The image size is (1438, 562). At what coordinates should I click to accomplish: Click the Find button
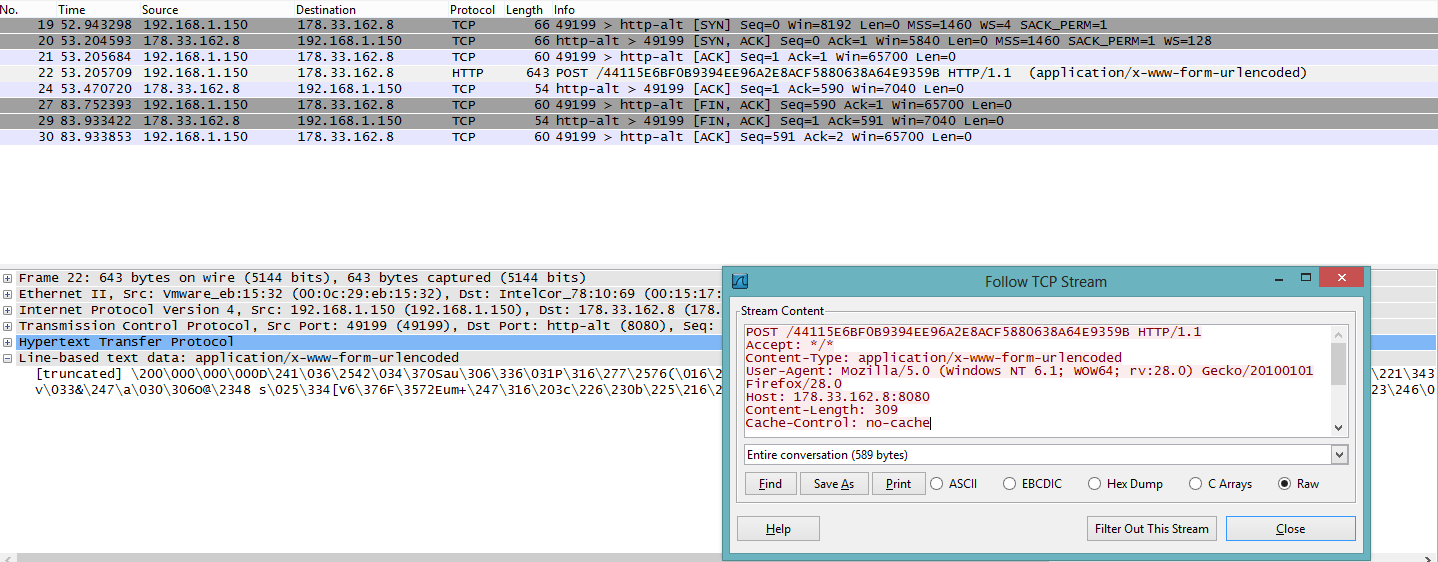(770, 484)
